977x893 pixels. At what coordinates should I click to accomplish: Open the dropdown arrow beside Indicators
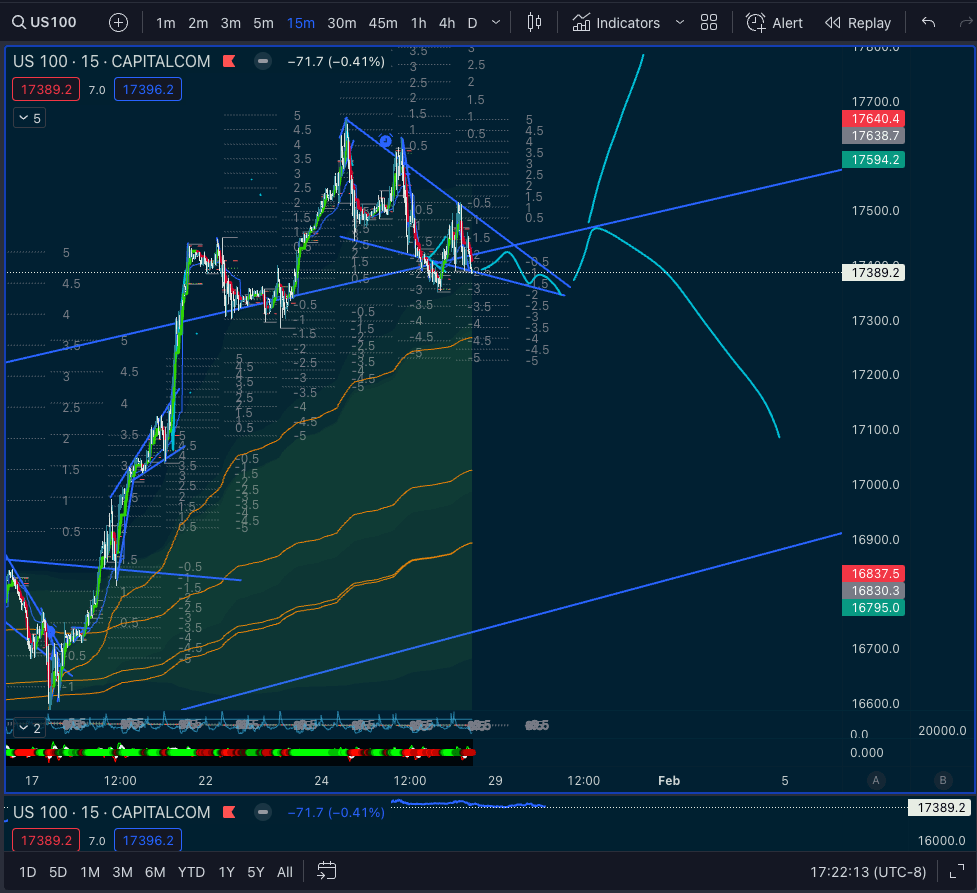[680, 22]
